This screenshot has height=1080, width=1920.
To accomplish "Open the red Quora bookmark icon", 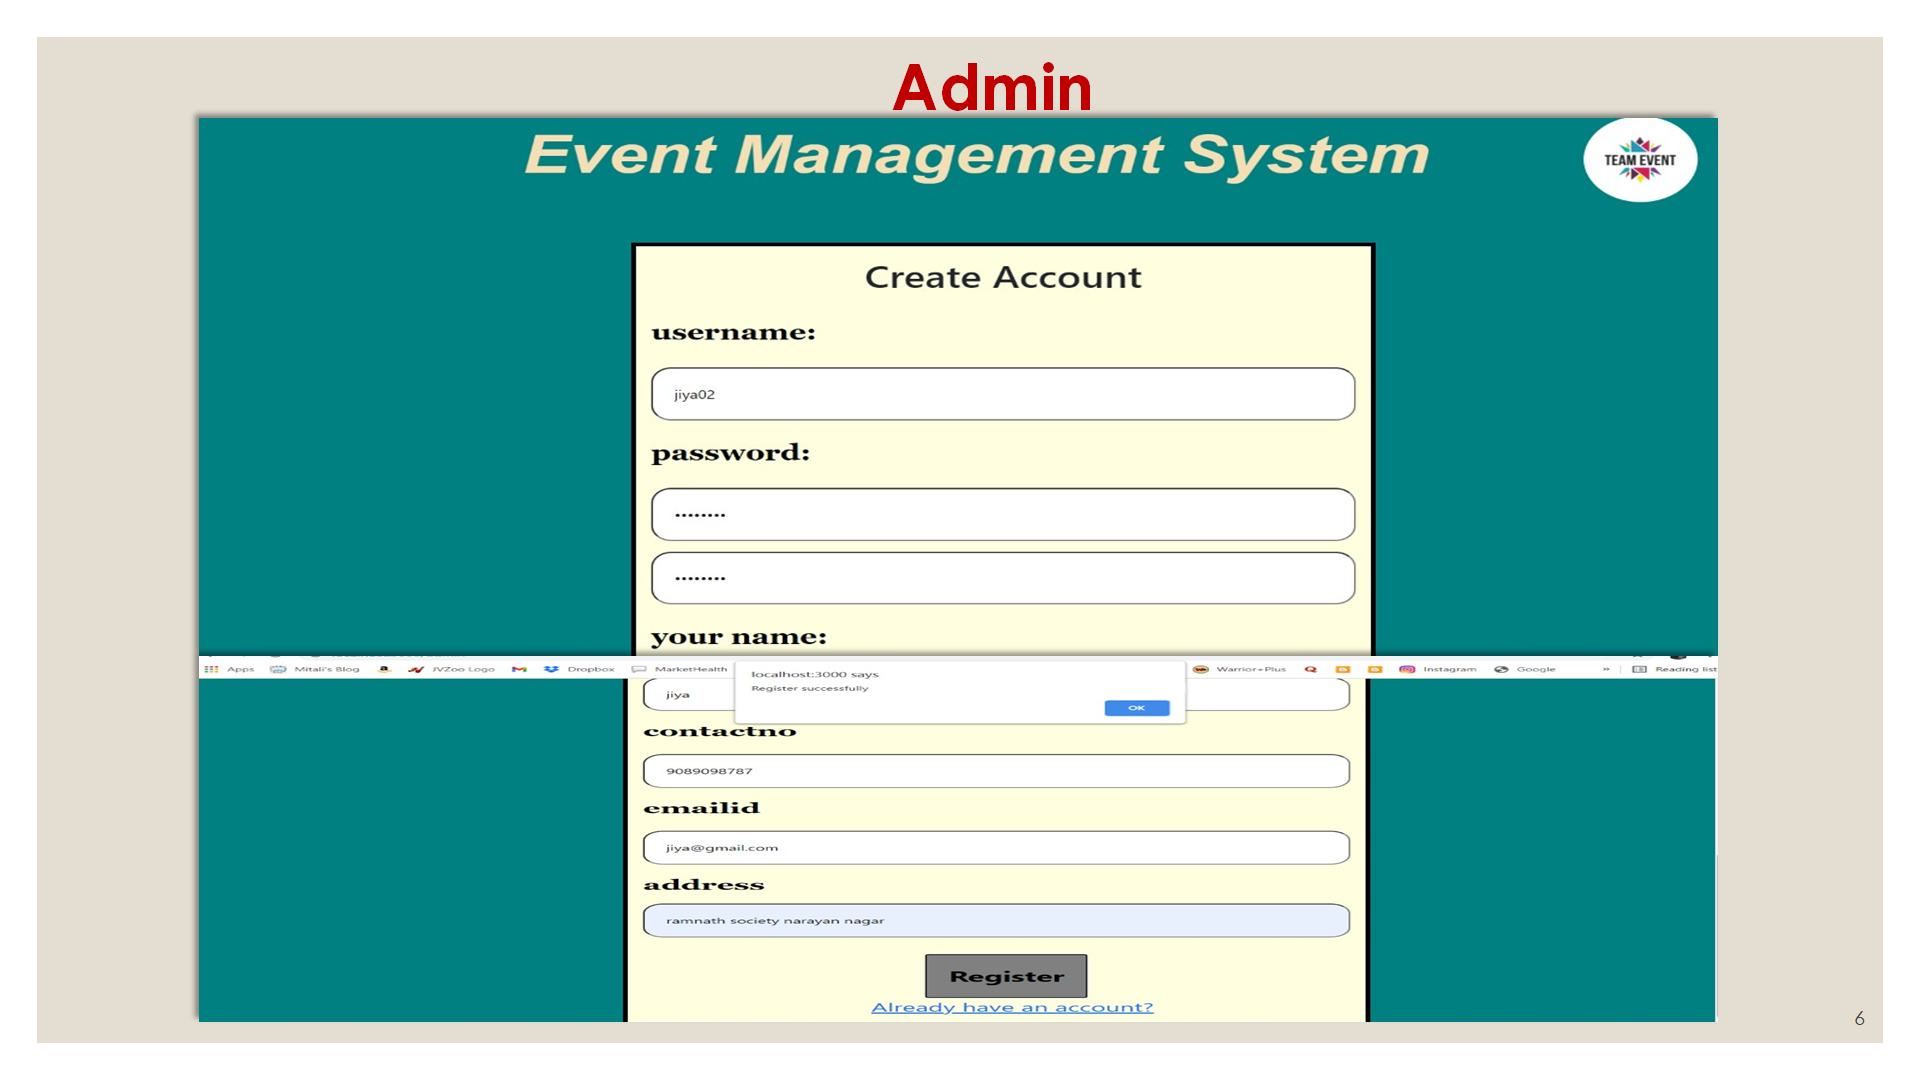I will click(1310, 669).
